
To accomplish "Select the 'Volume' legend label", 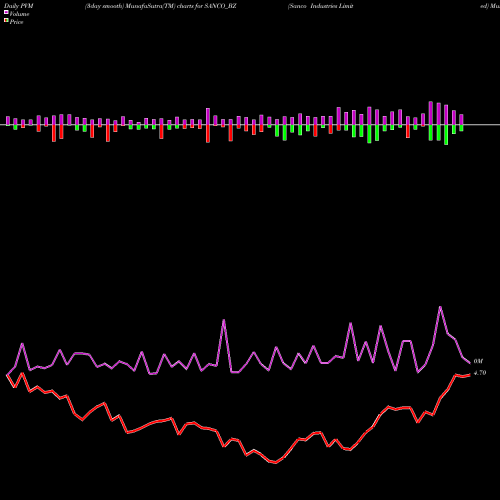I will point(19,14).
